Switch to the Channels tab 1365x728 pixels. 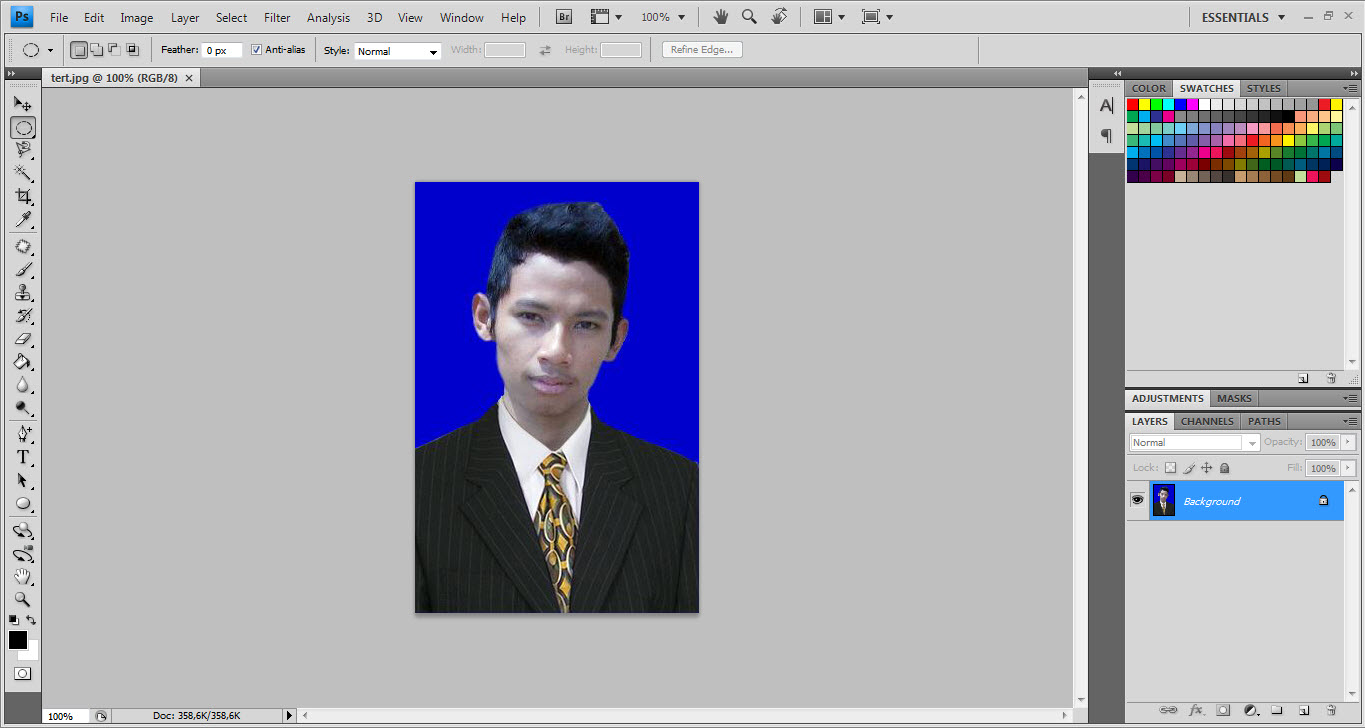click(x=1206, y=421)
